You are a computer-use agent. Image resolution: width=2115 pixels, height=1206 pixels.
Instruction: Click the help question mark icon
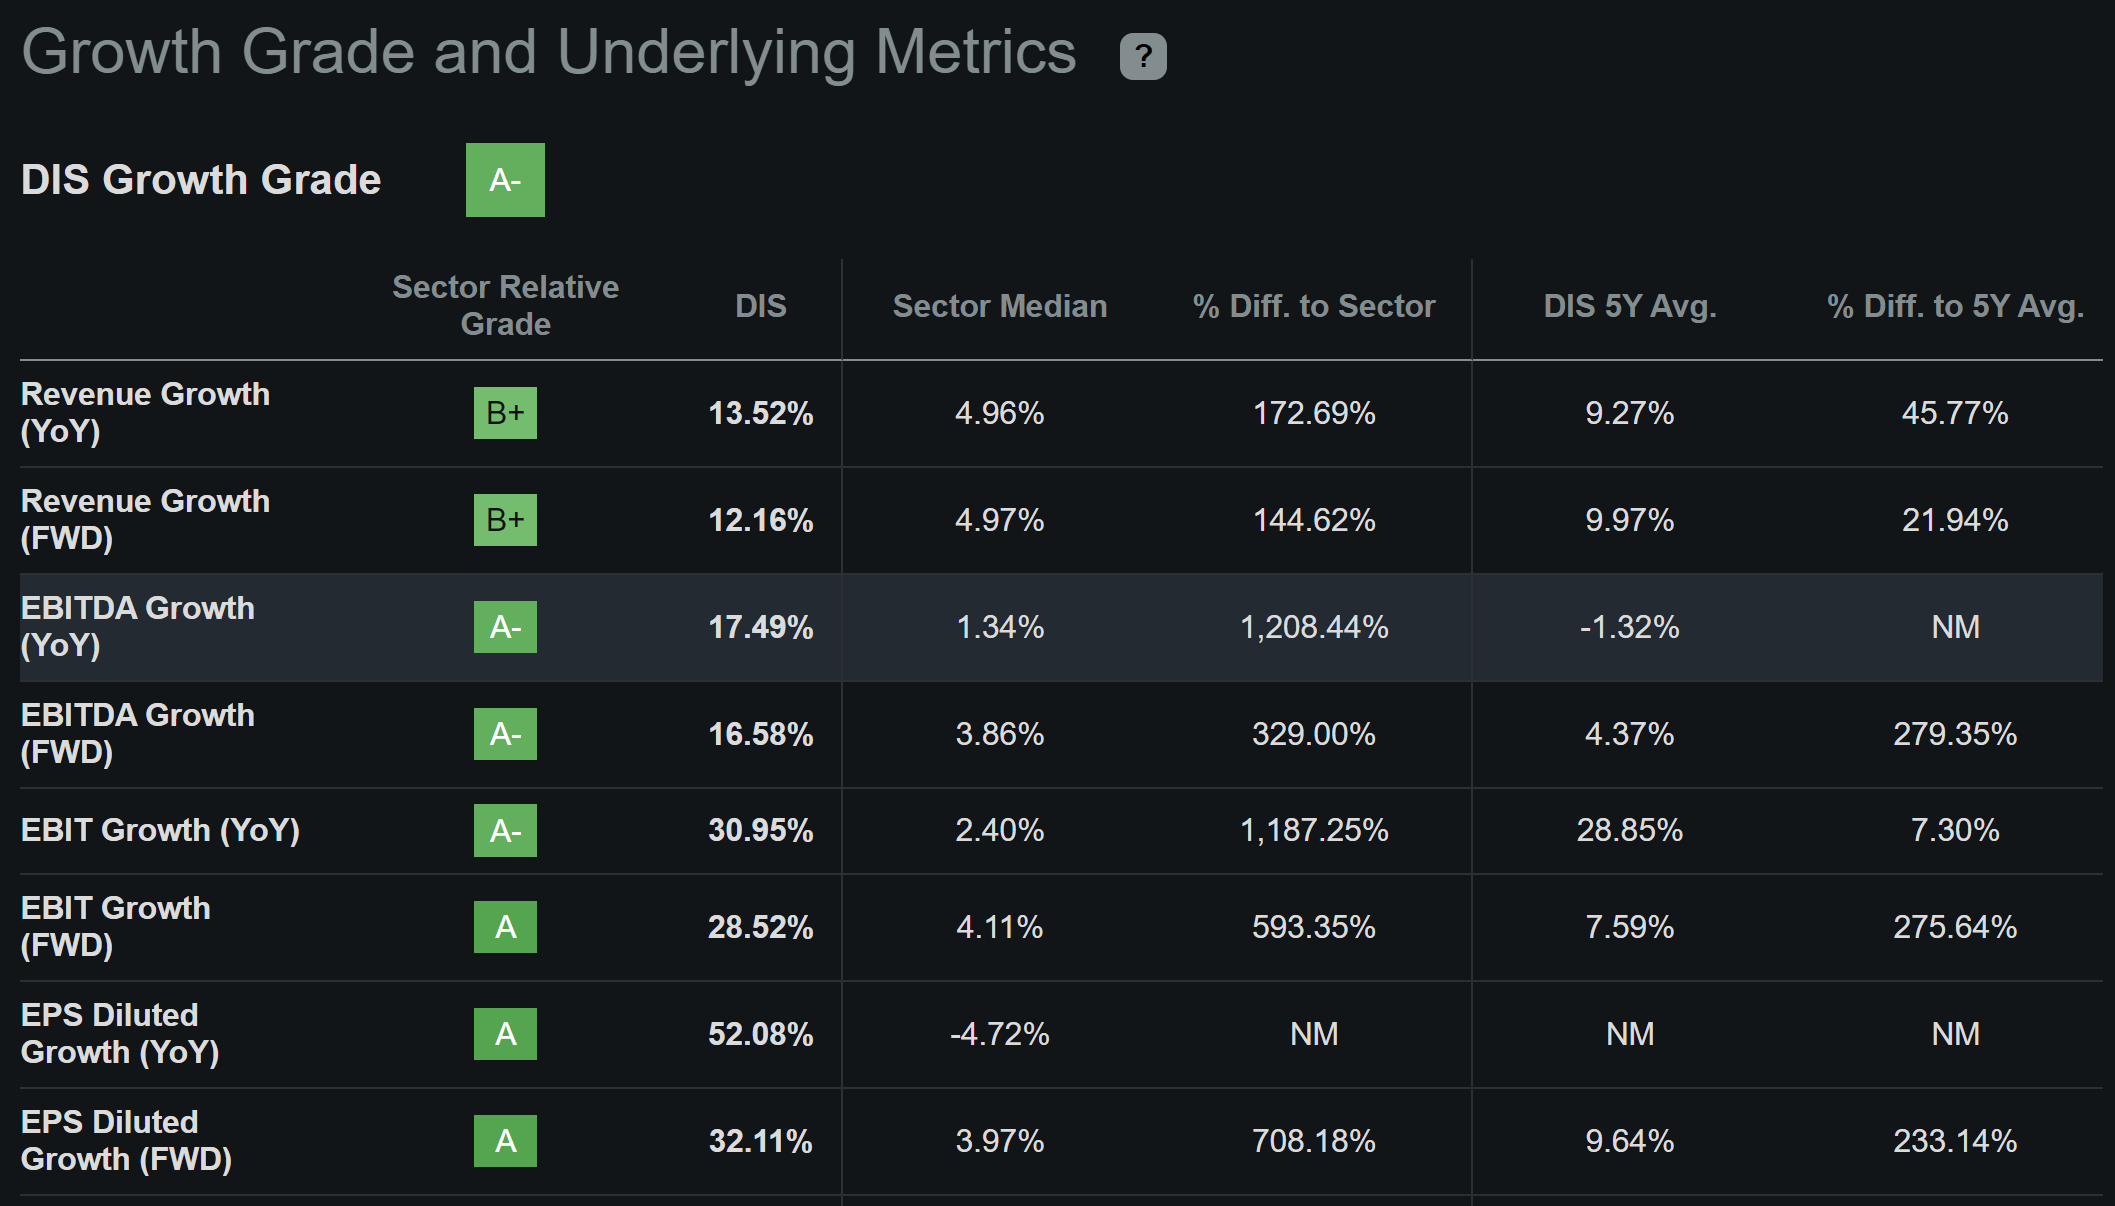click(x=1143, y=56)
